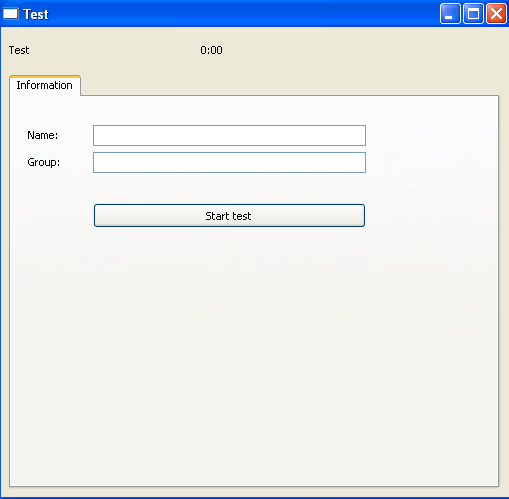
Task: Place the cursor in the Group text box
Action: 229,162
